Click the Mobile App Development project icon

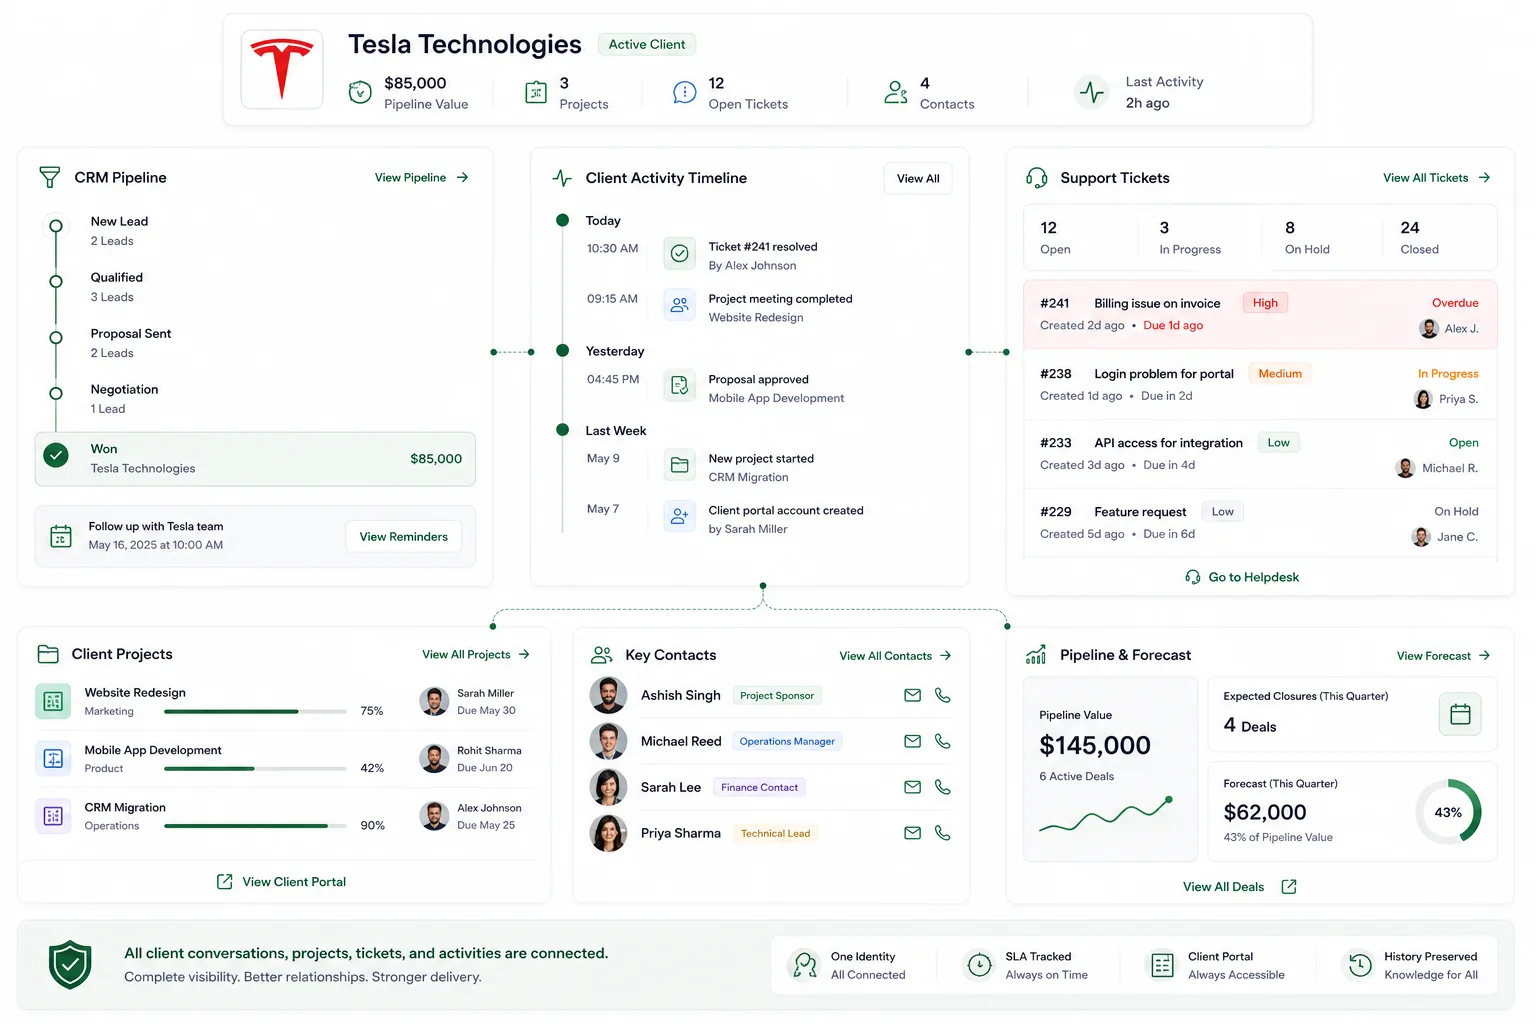[x=53, y=758]
